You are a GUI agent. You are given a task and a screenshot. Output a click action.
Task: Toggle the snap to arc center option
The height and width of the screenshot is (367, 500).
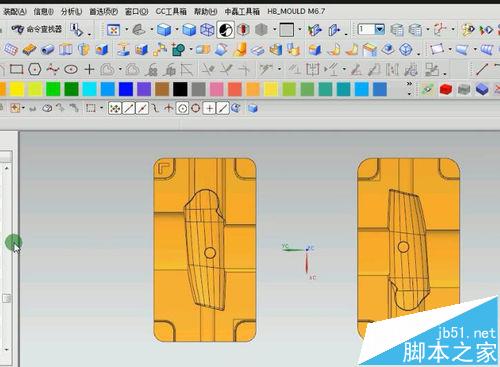coord(182,108)
